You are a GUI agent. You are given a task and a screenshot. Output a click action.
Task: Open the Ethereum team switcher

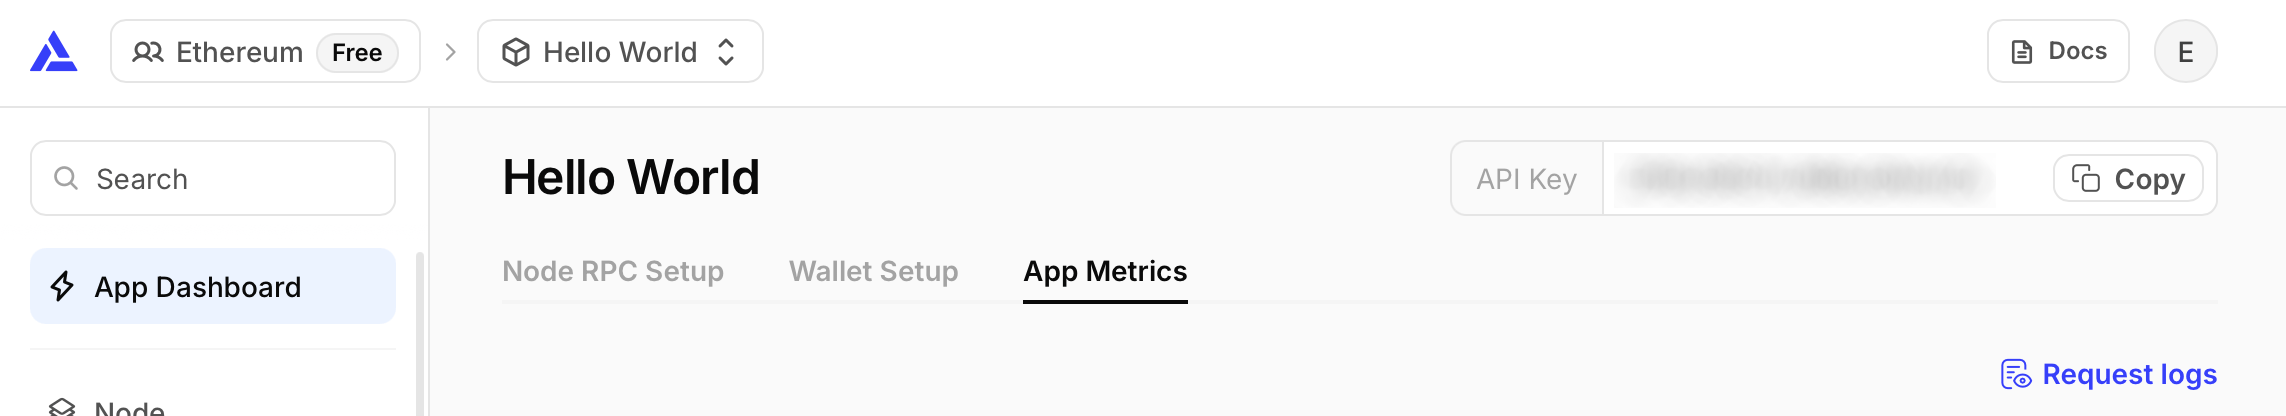[238, 52]
